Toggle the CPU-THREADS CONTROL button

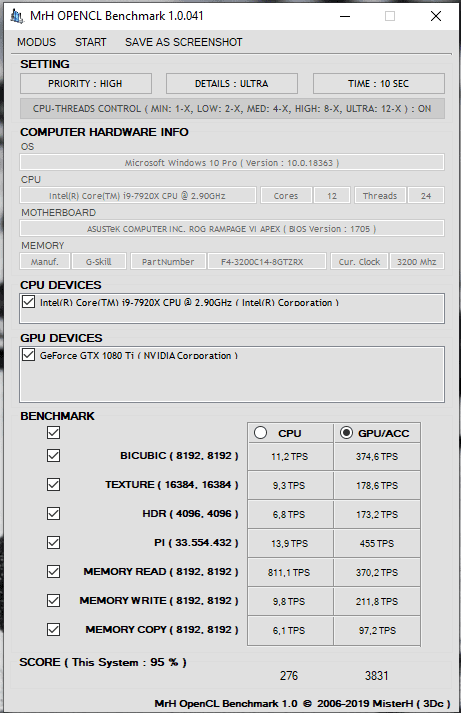tap(232, 109)
